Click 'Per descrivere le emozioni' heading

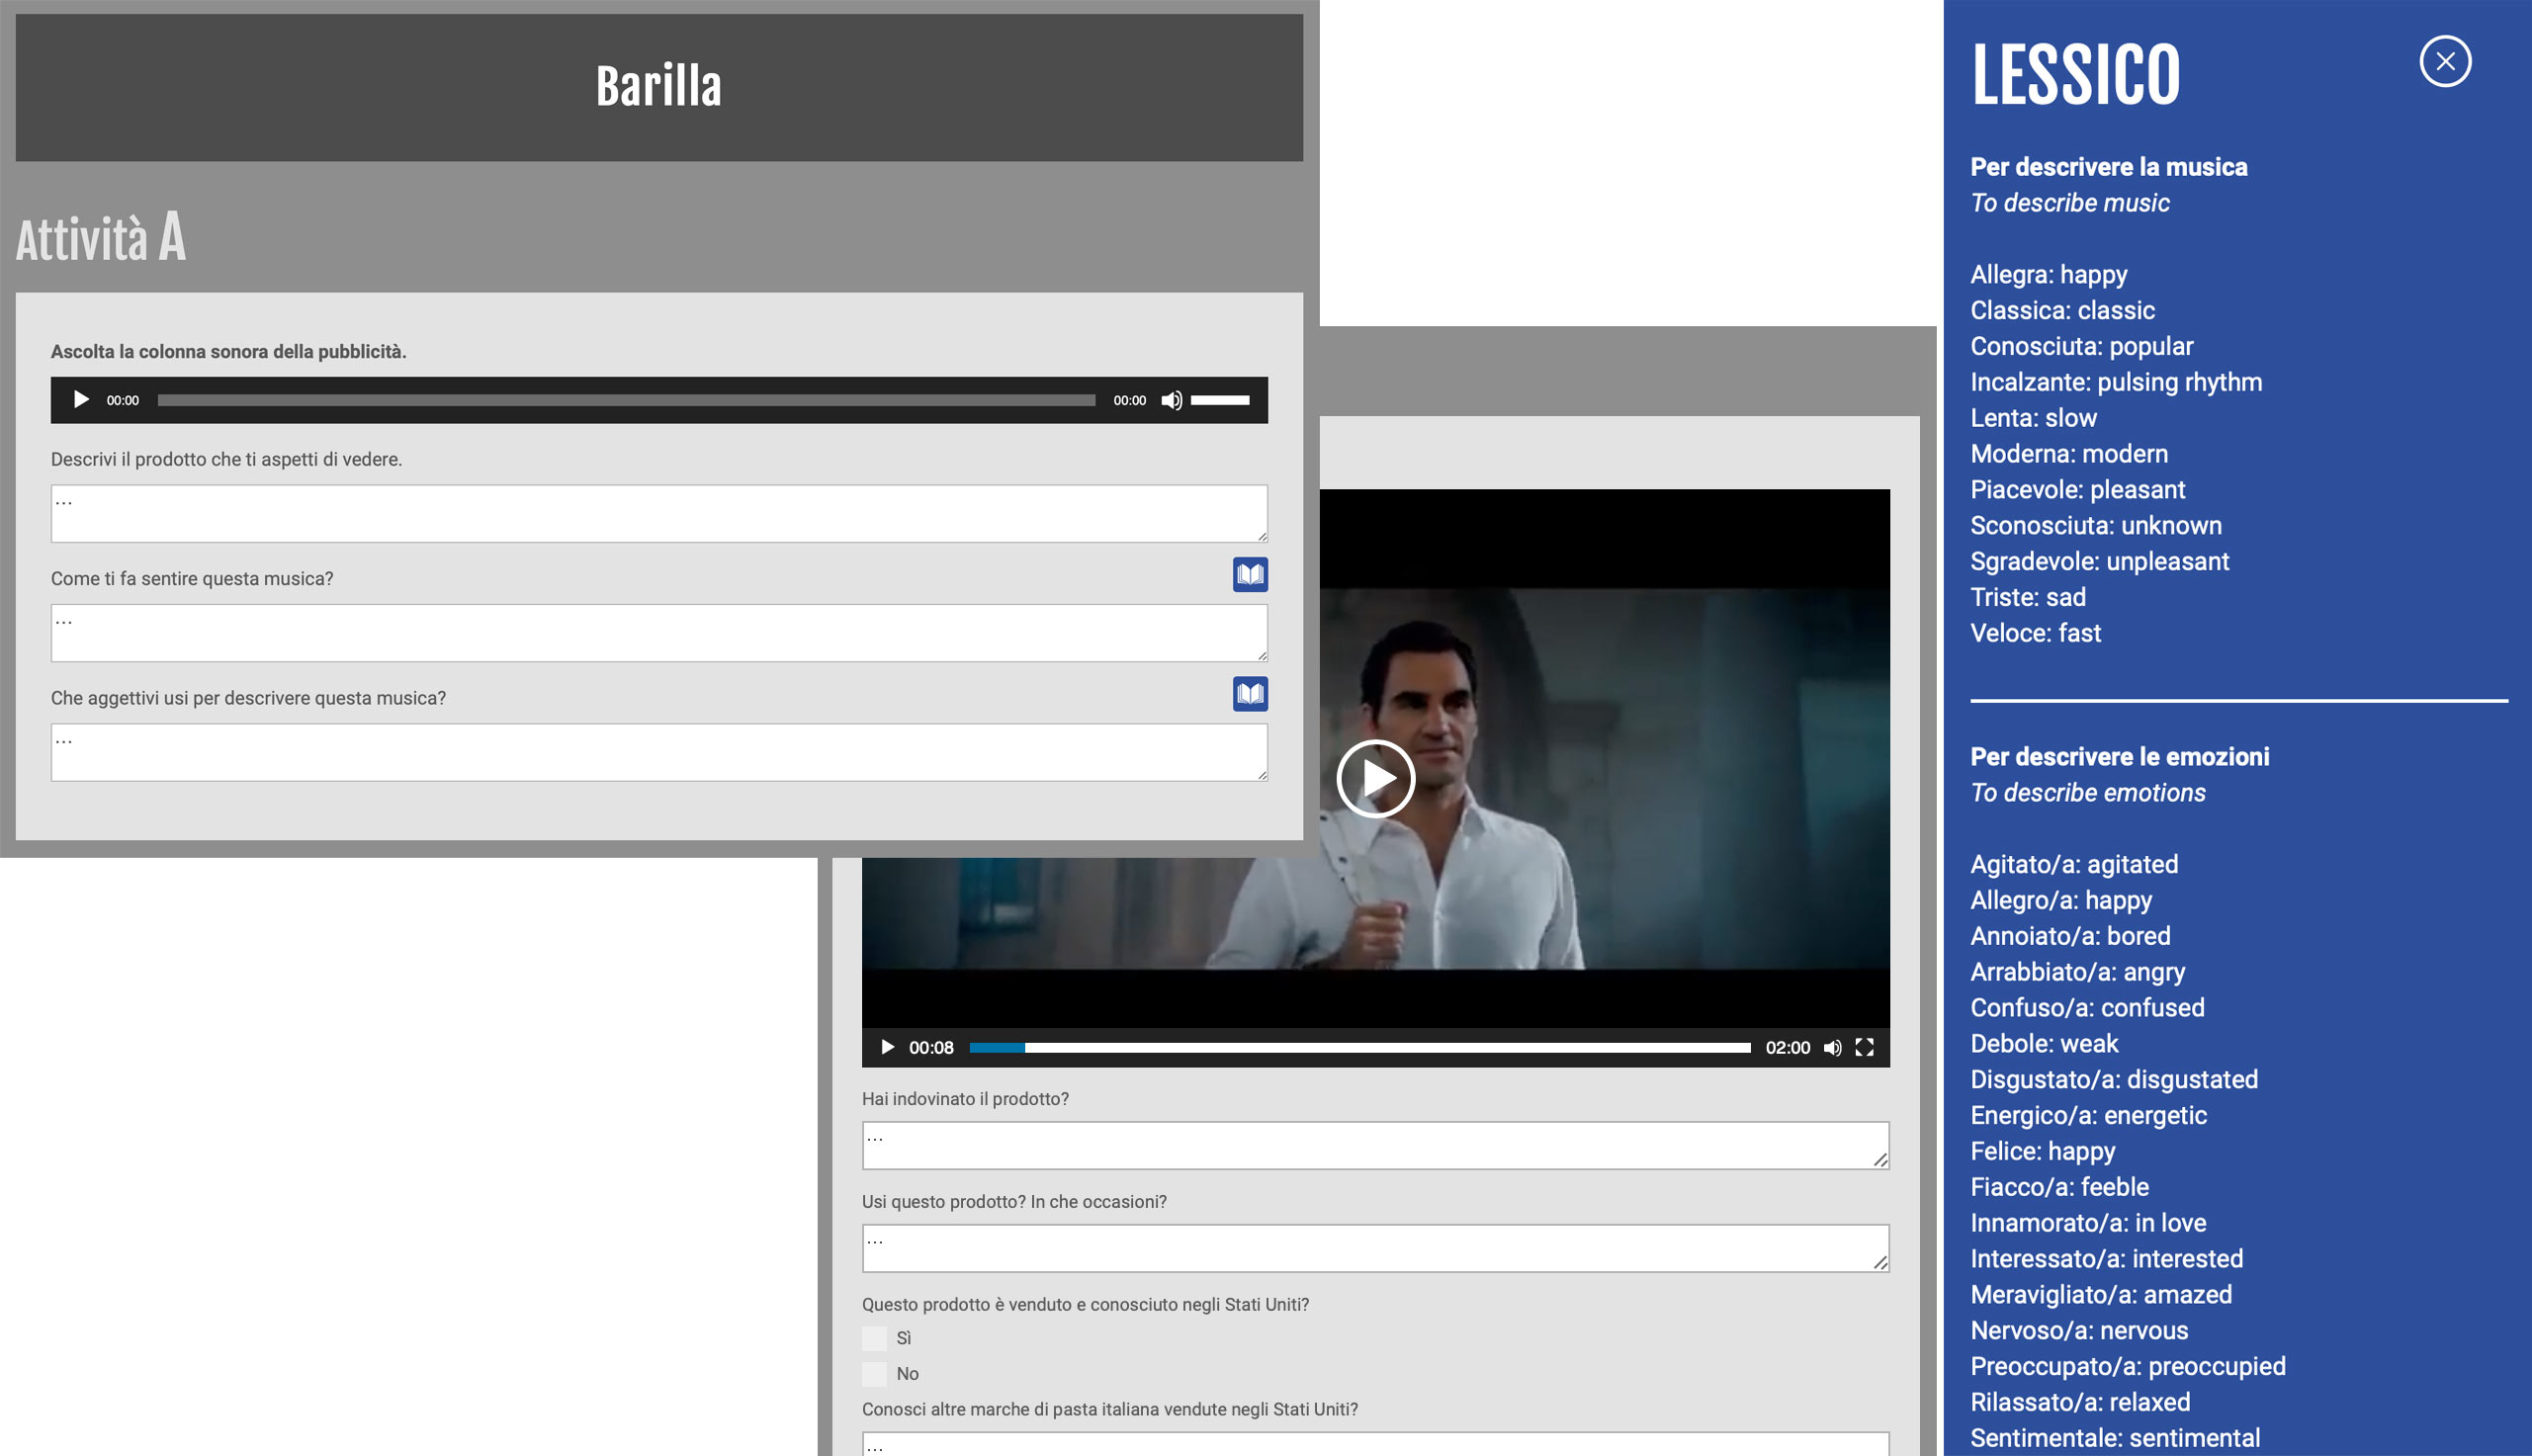[x=2119, y=757]
